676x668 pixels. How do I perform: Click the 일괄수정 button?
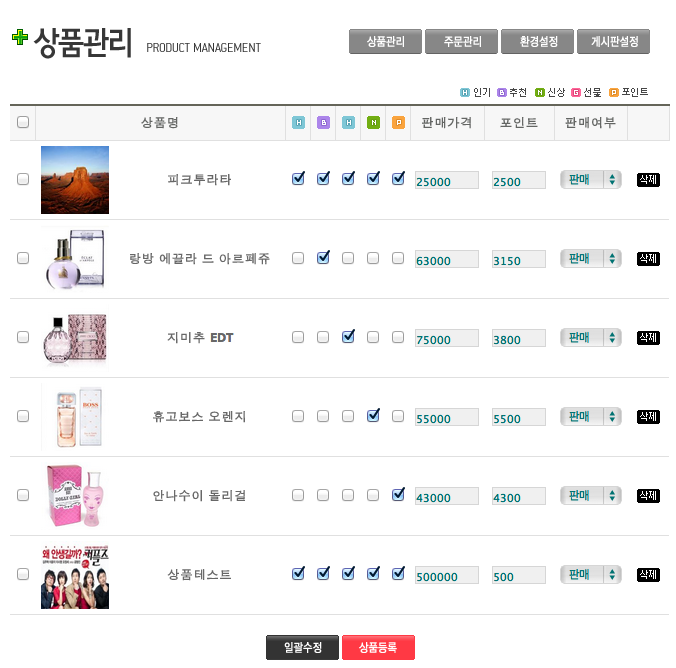point(302,648)
